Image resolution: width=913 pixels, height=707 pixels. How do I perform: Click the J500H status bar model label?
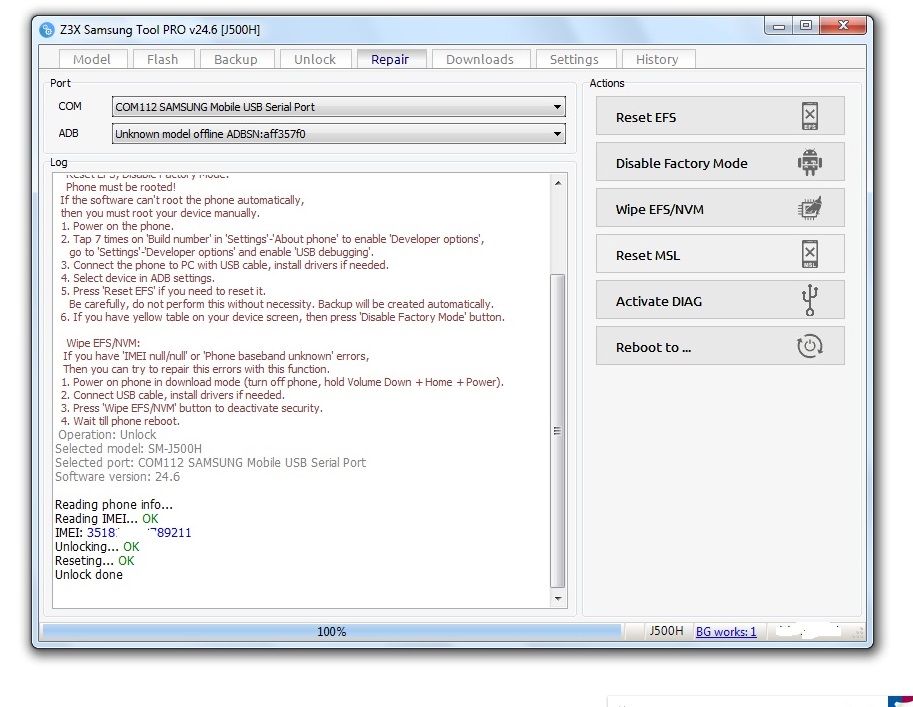click(x=666, y=631)
